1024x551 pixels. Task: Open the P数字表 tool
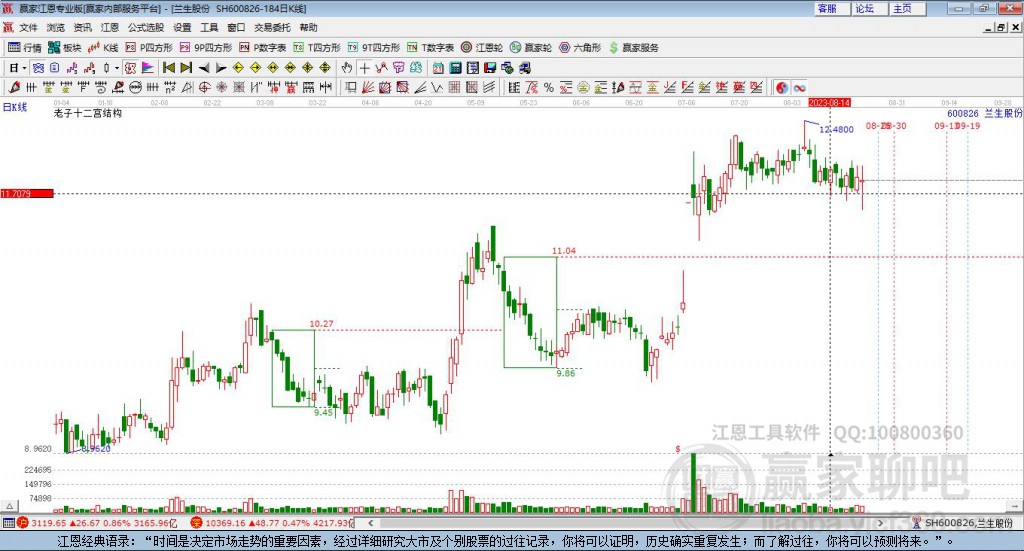tap(263, 48)
